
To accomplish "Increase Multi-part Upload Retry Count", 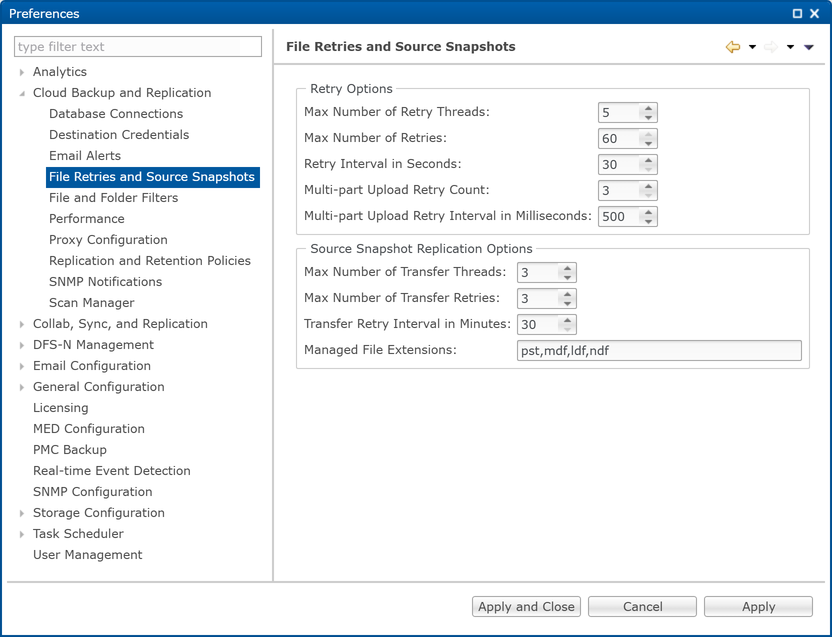I will 648,186.
